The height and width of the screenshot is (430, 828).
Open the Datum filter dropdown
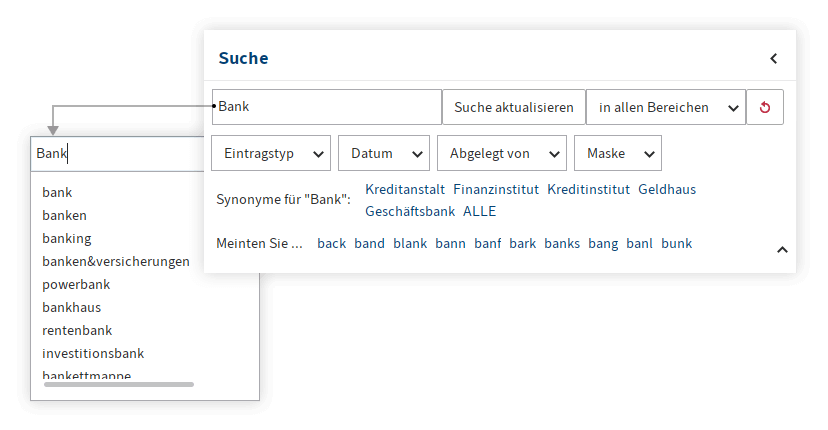(384, 153)
